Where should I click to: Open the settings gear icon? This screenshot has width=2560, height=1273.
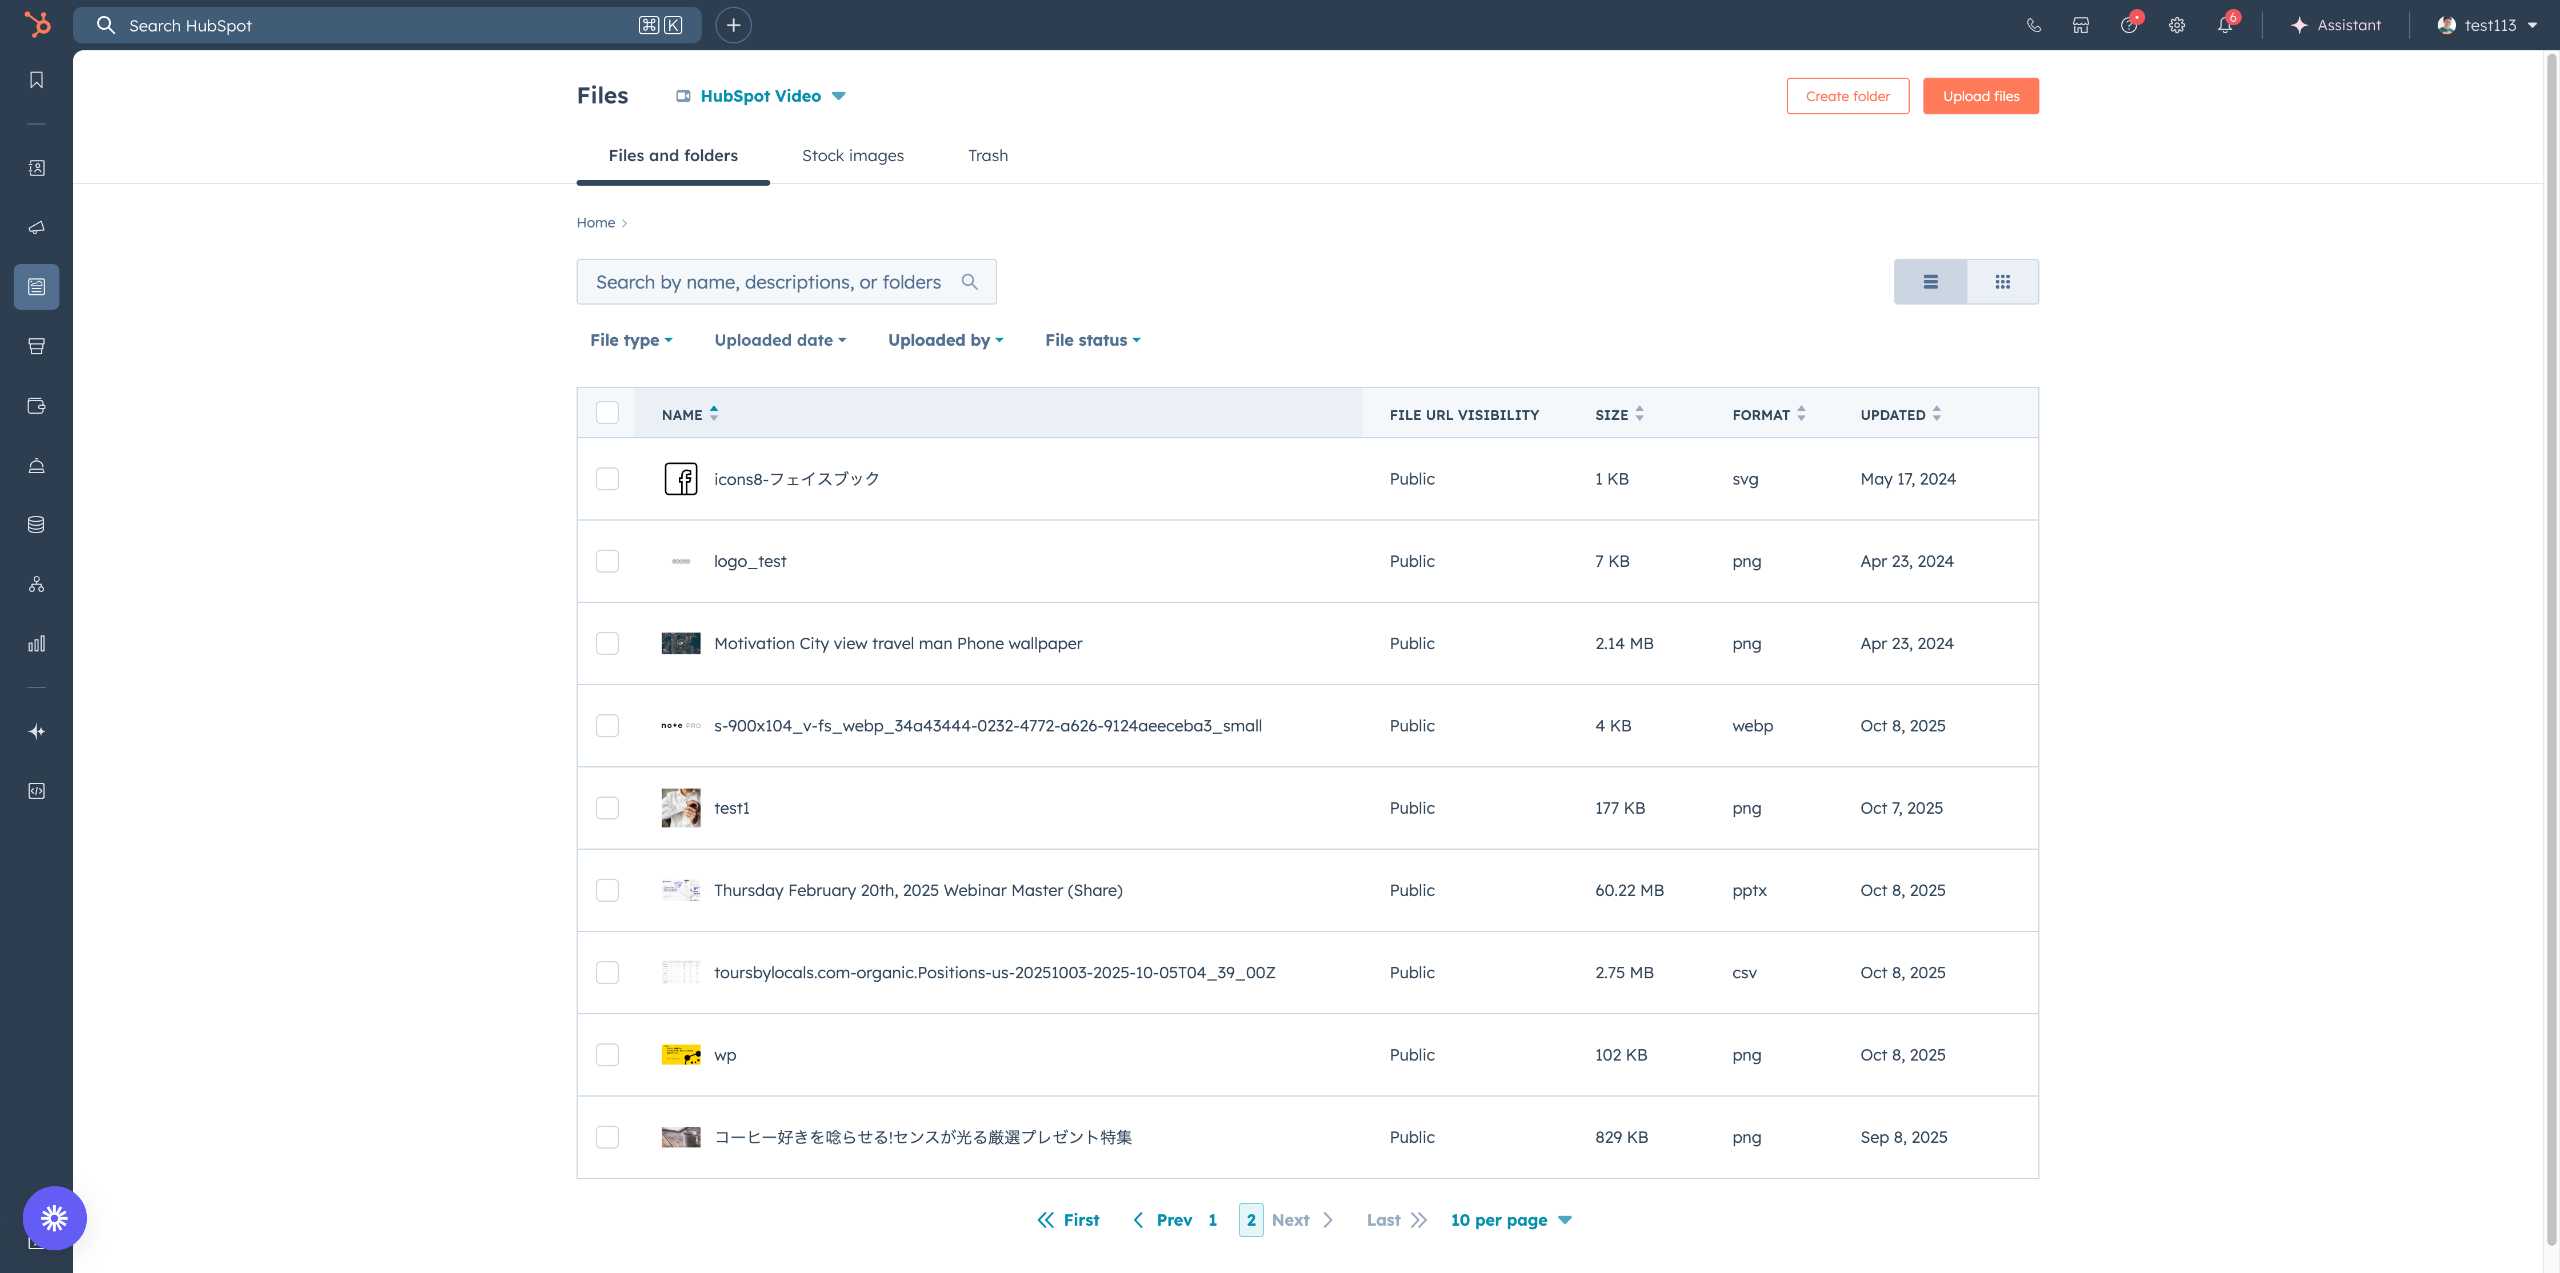click(x=2177, y=25)
